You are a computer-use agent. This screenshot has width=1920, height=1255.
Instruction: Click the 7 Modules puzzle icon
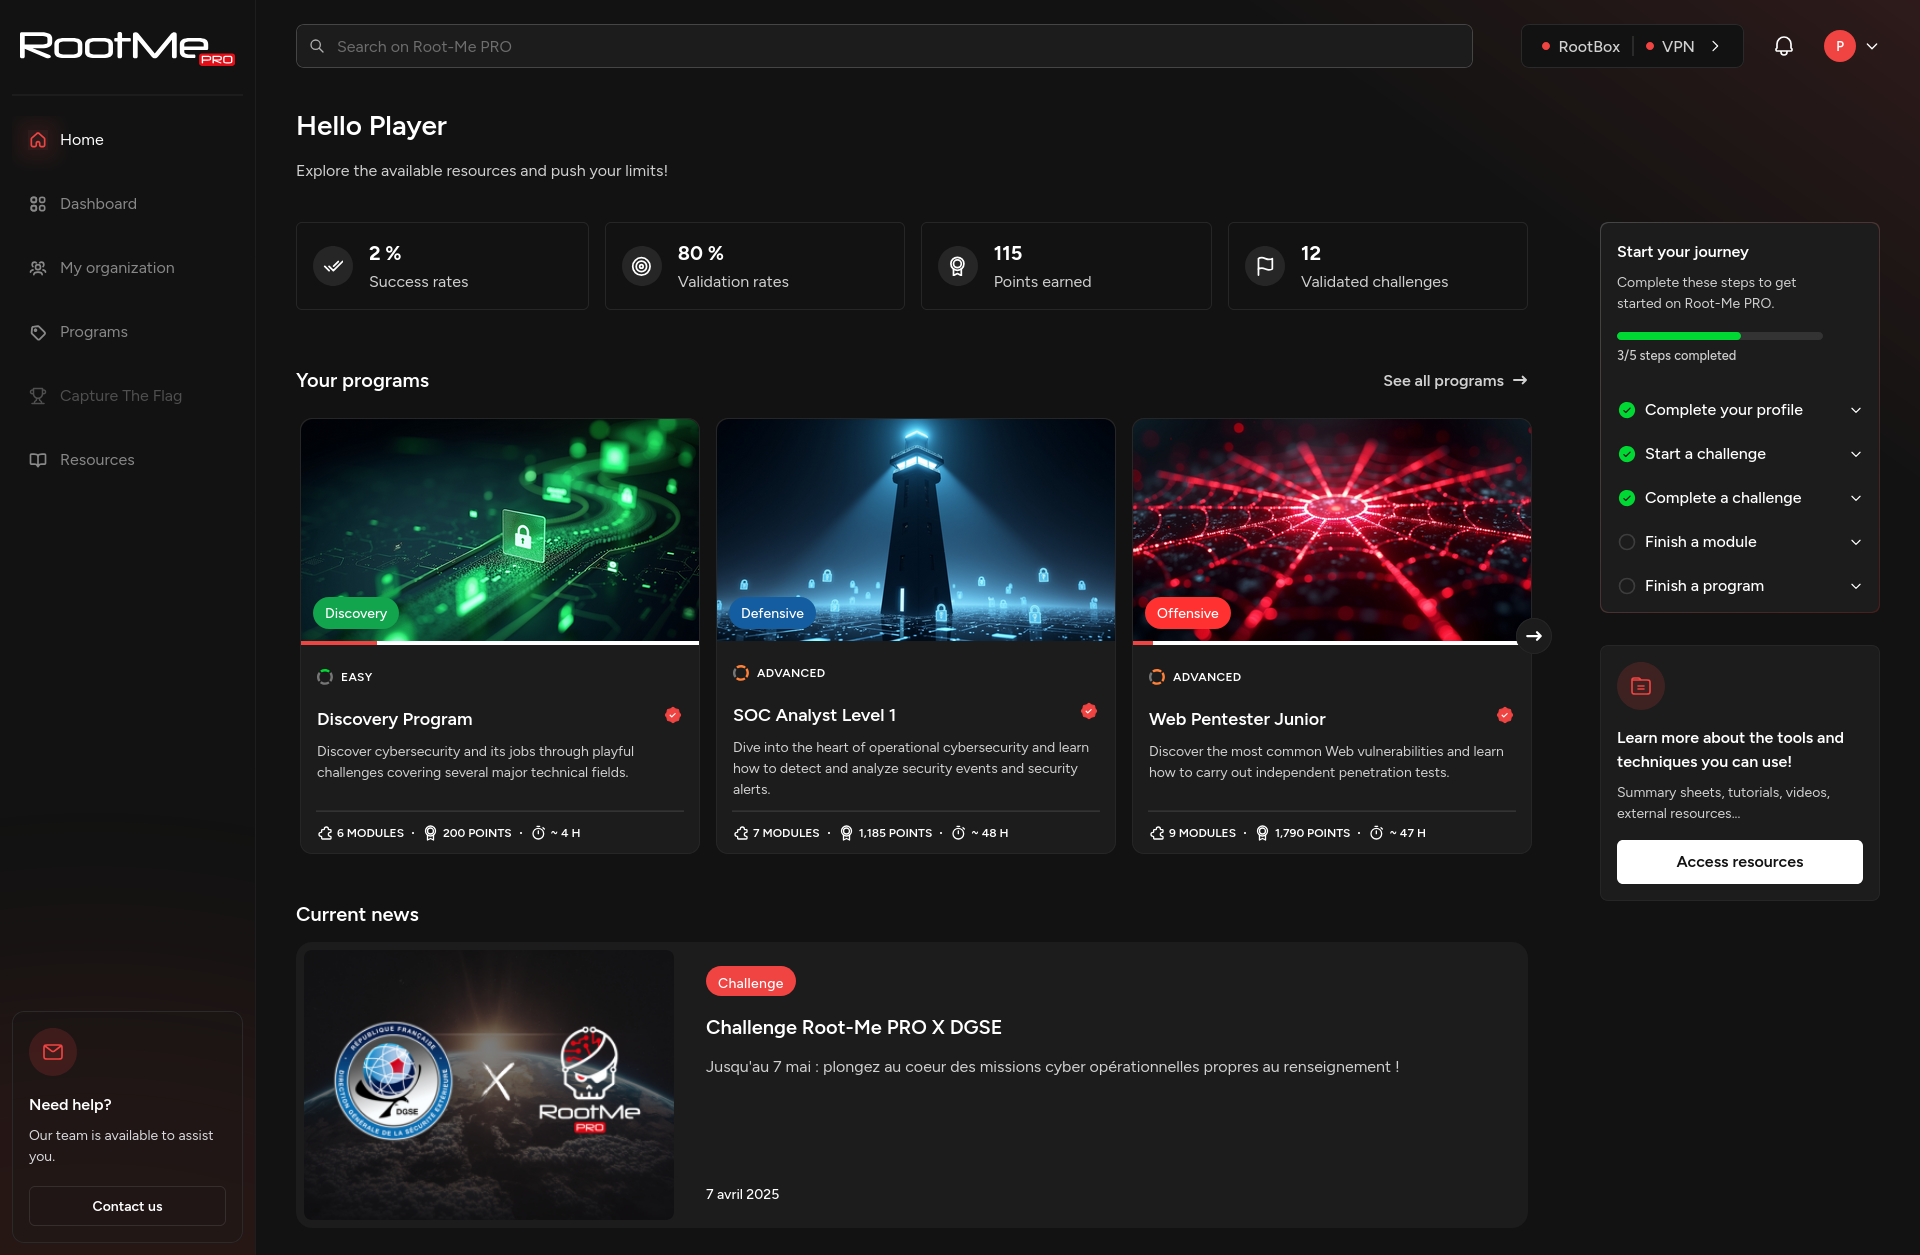[741, 833]
